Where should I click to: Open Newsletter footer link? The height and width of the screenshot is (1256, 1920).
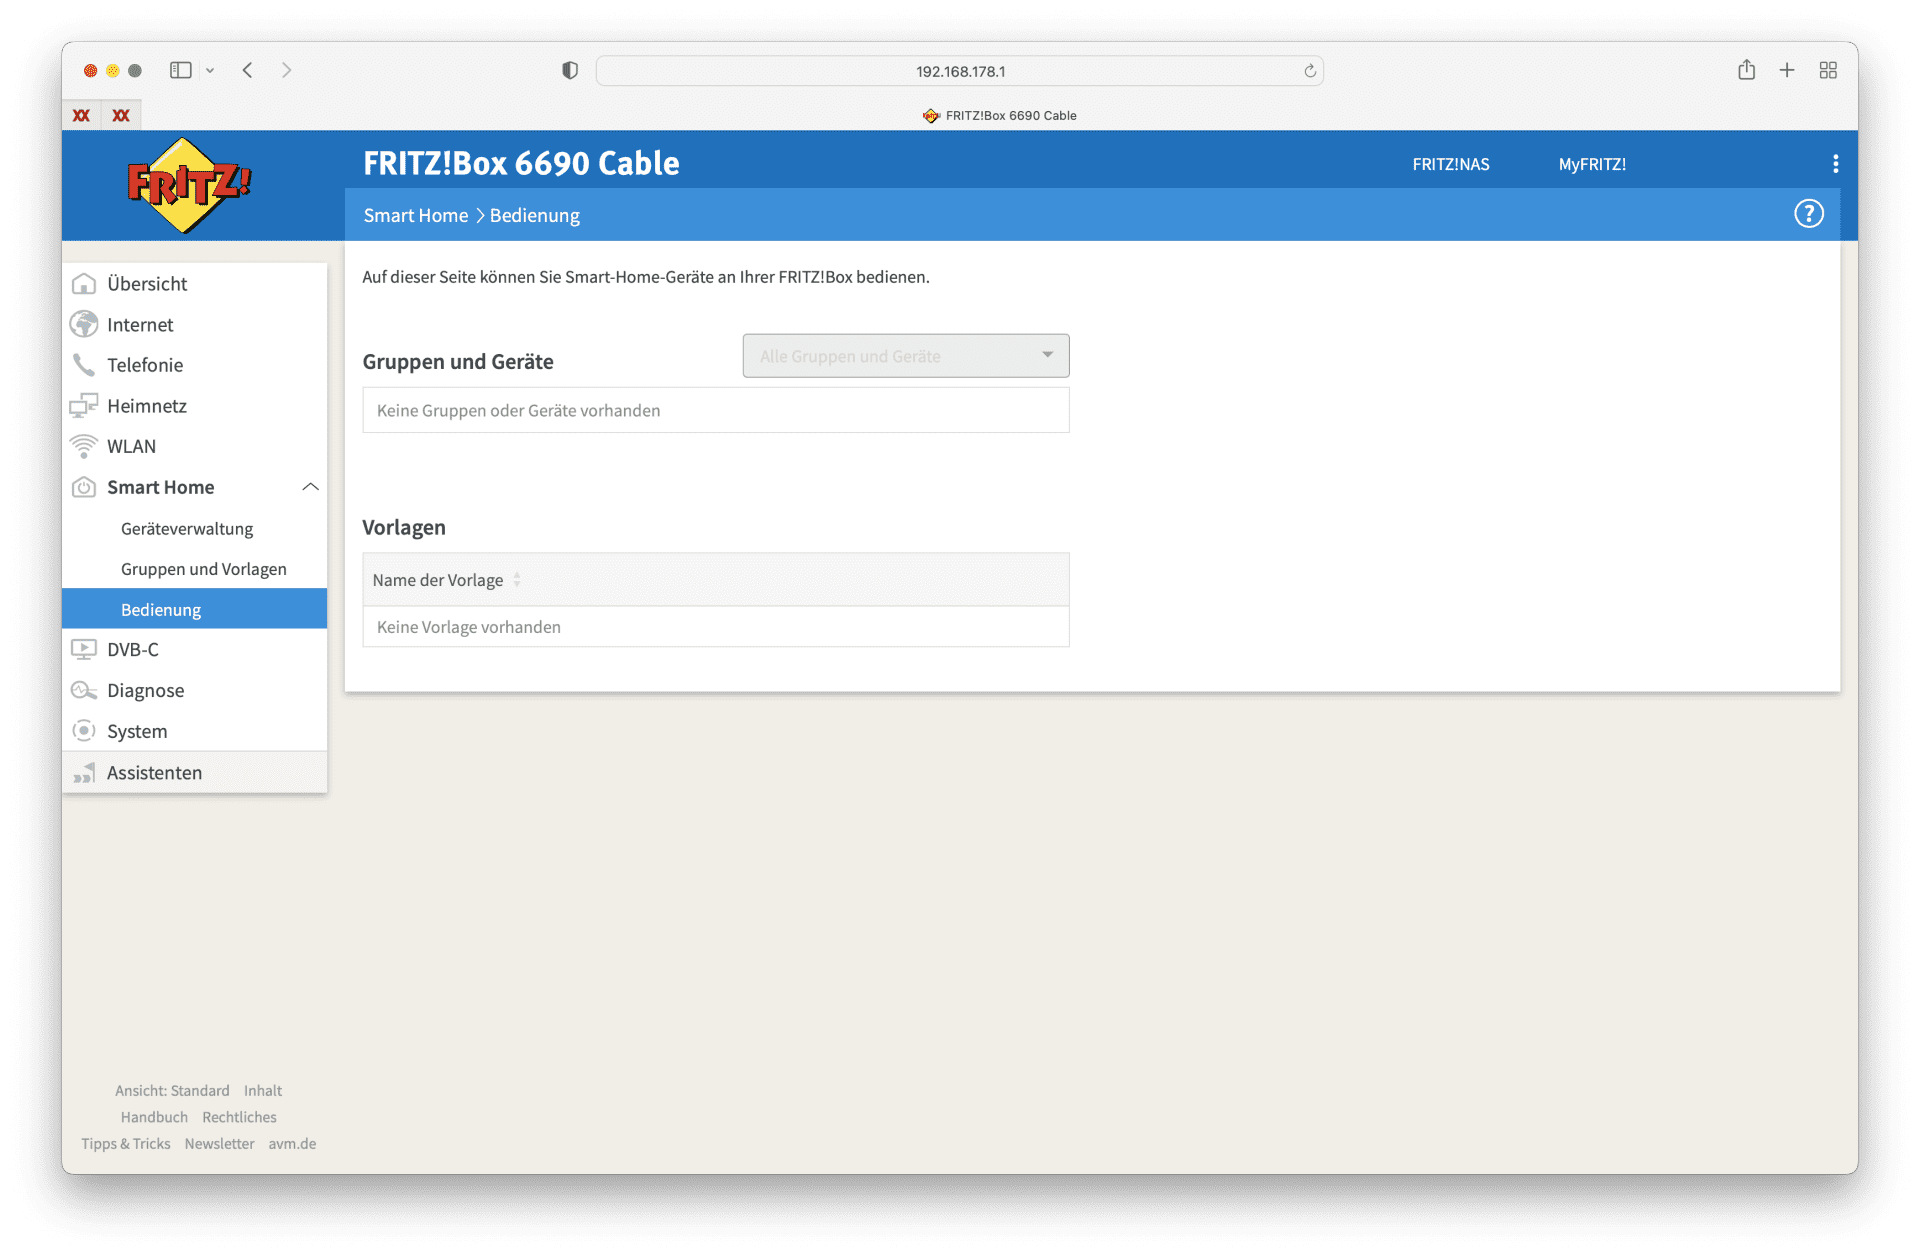tap(219, 1143)
